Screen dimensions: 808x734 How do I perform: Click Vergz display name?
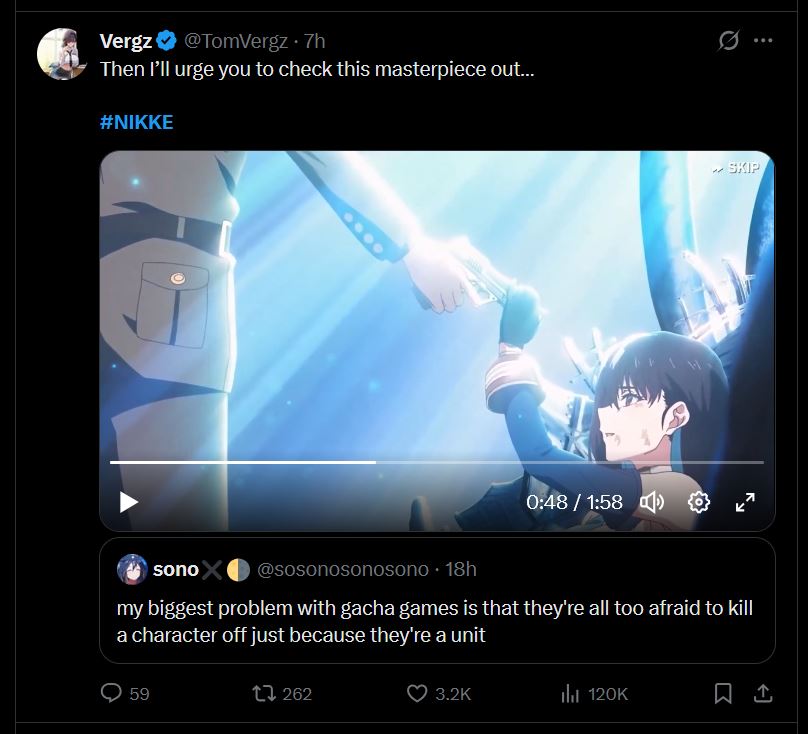(126, 41)
